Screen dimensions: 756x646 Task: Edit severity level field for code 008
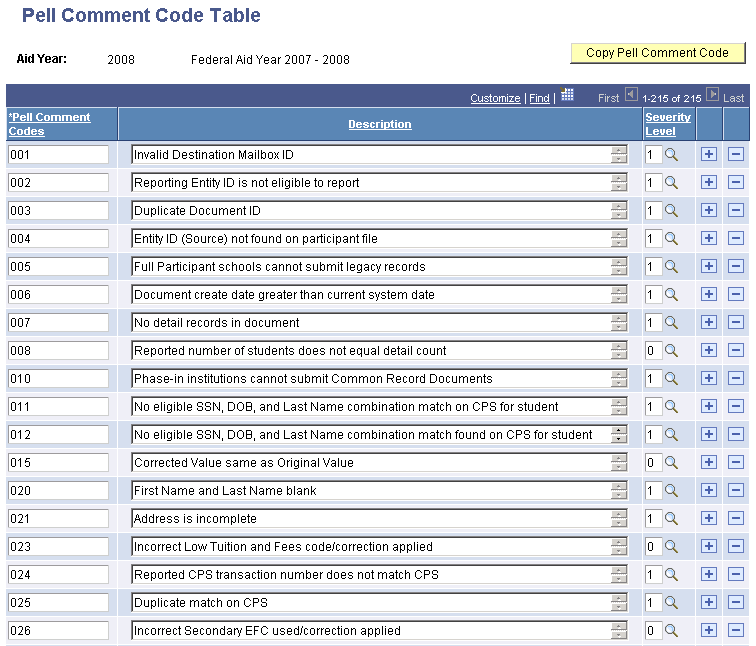tap(653, 350)
